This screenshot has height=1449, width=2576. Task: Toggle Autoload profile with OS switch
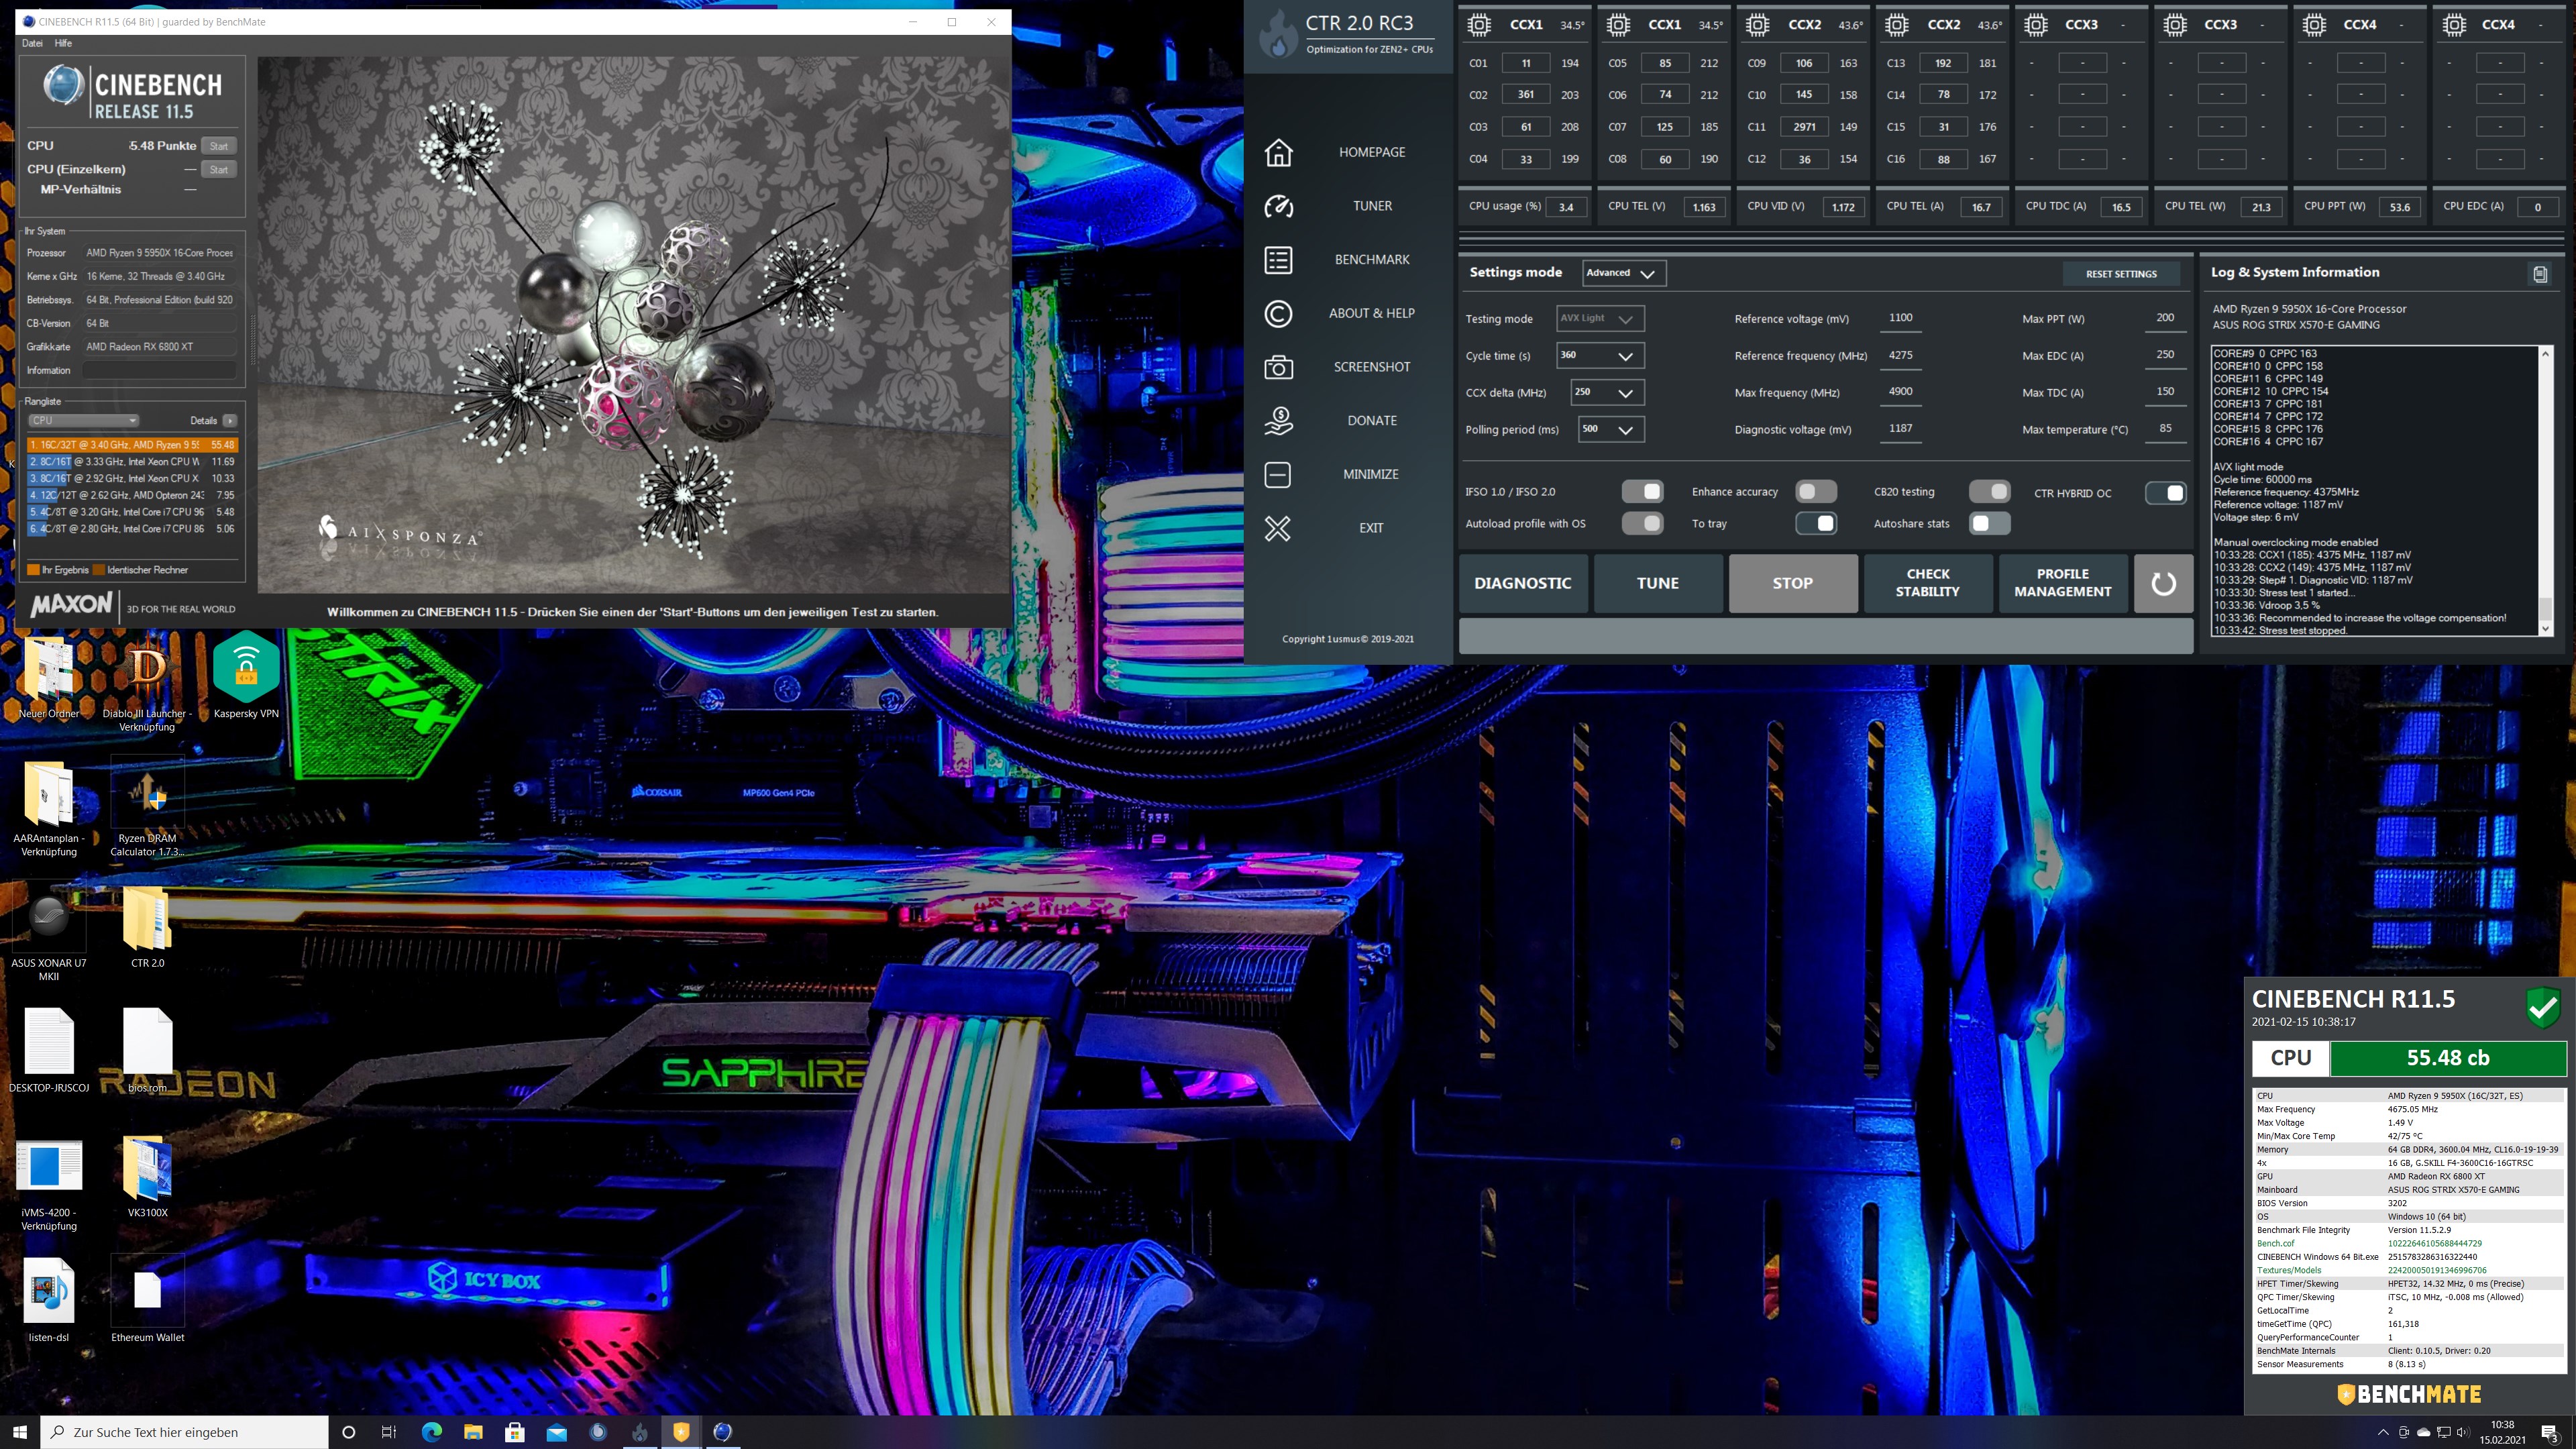click(x=1642, y=523)
